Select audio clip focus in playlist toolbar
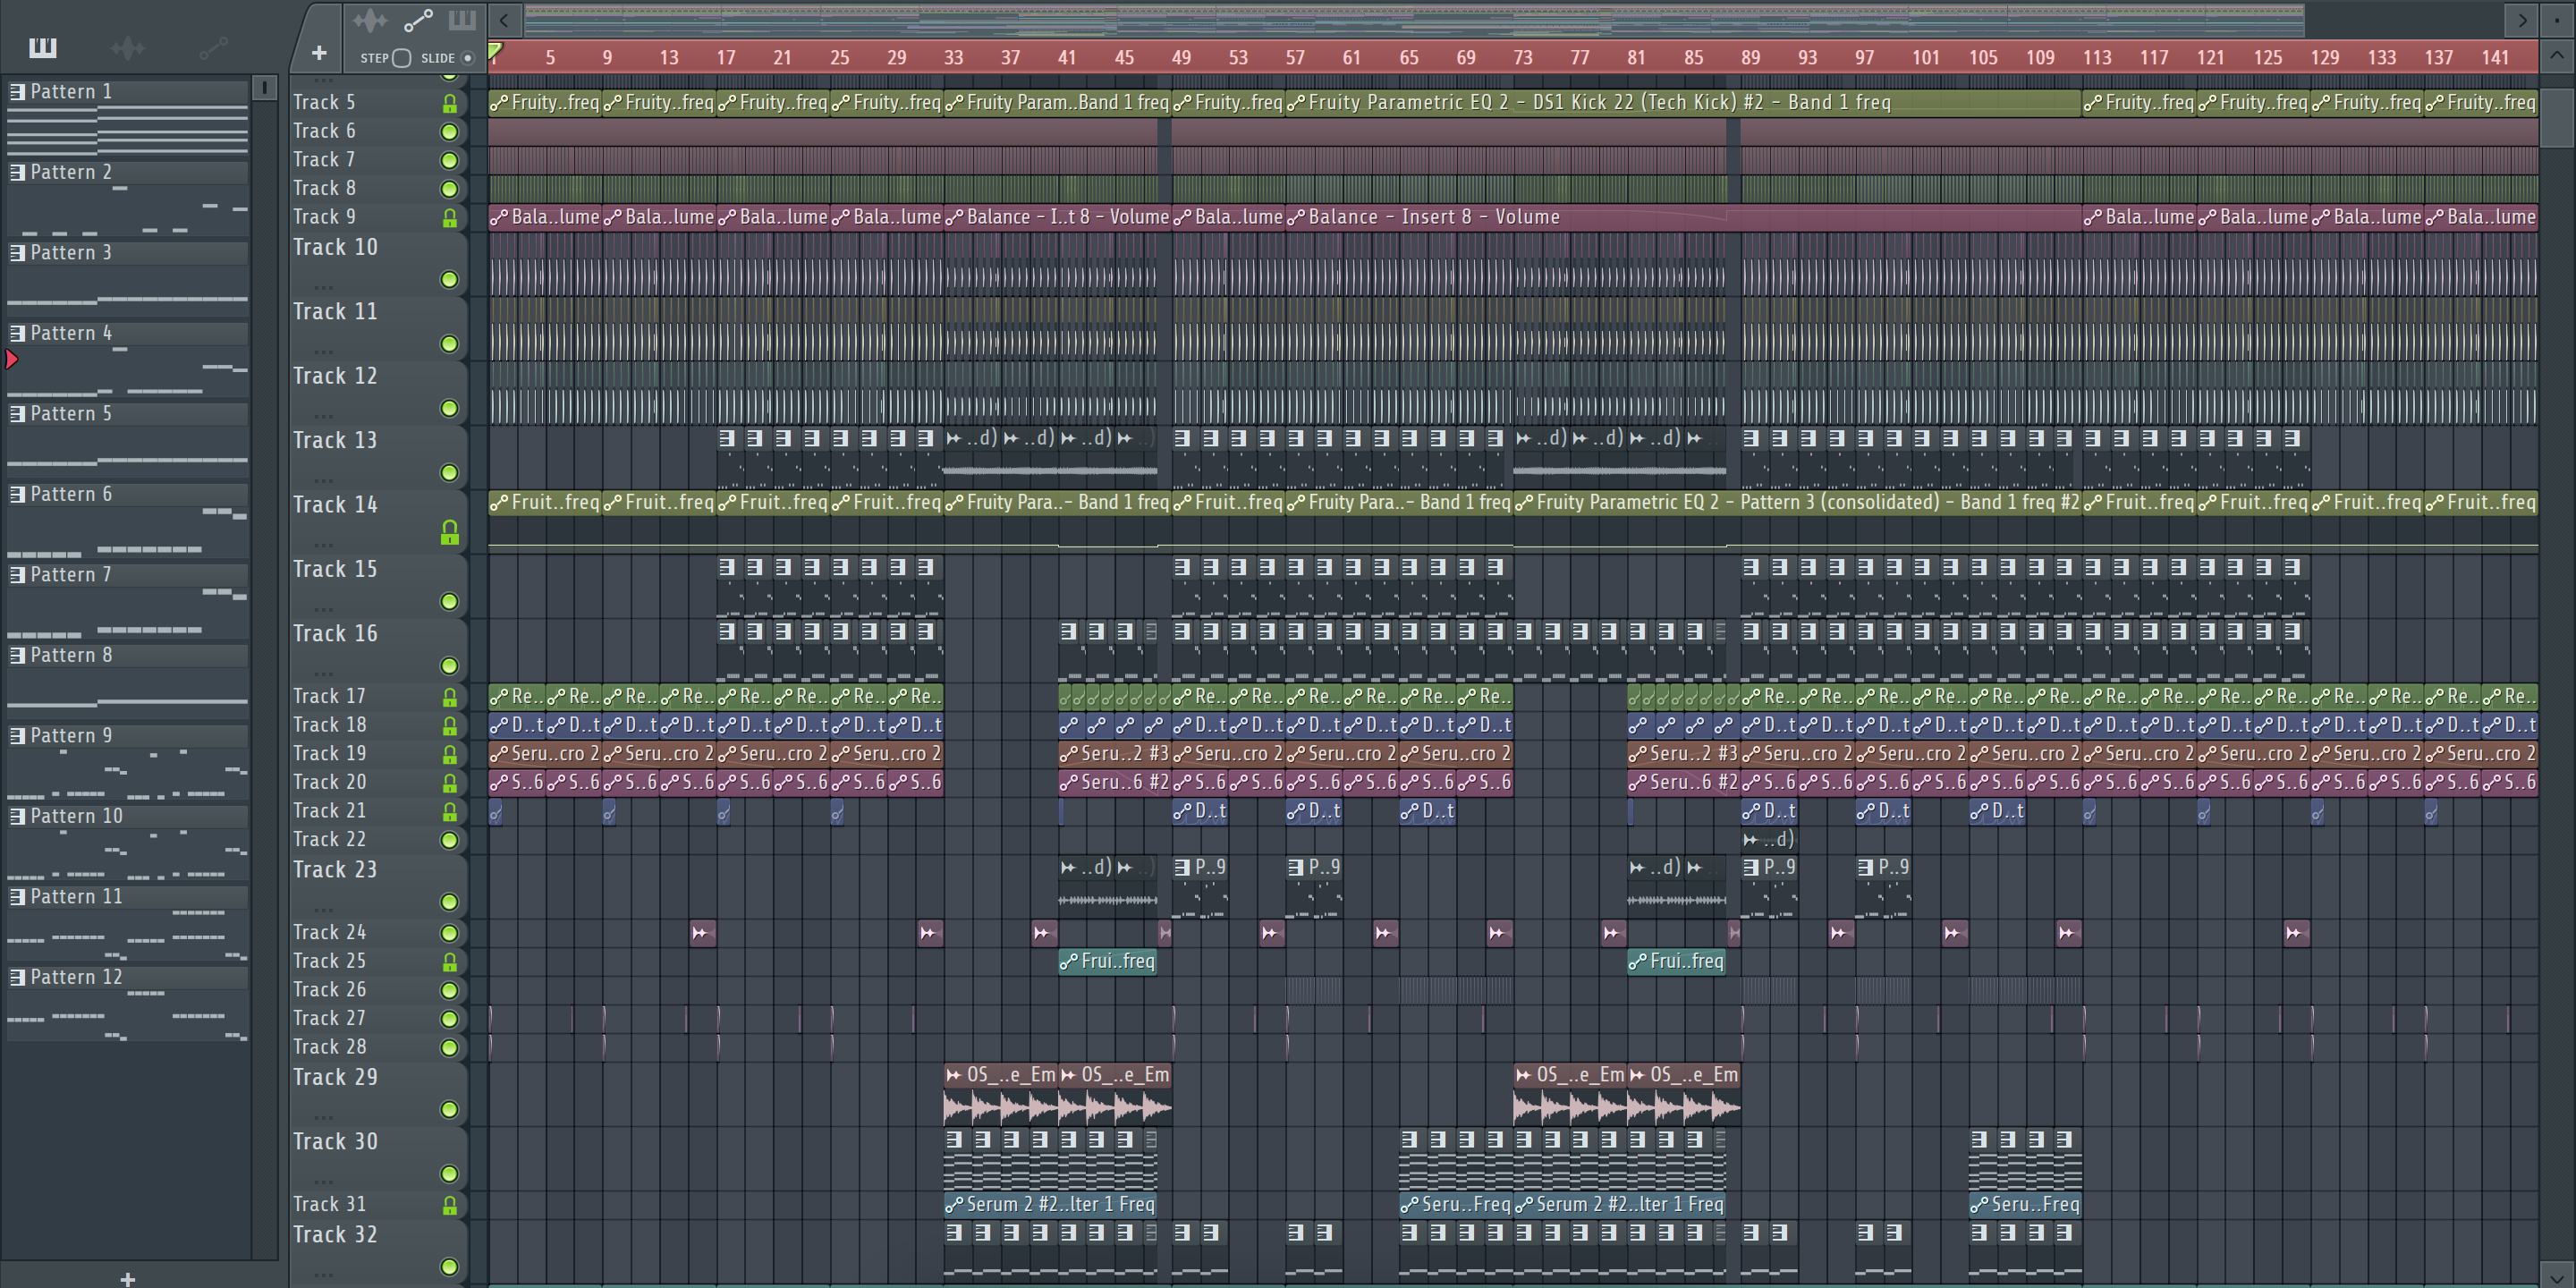Image resolution: width=2576 pixels, height=1288 pixels. [x=369, y=20]
